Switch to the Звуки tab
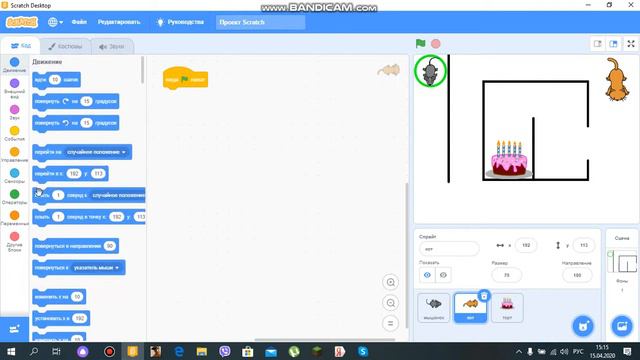640x360 pixels. coord(111,46)
